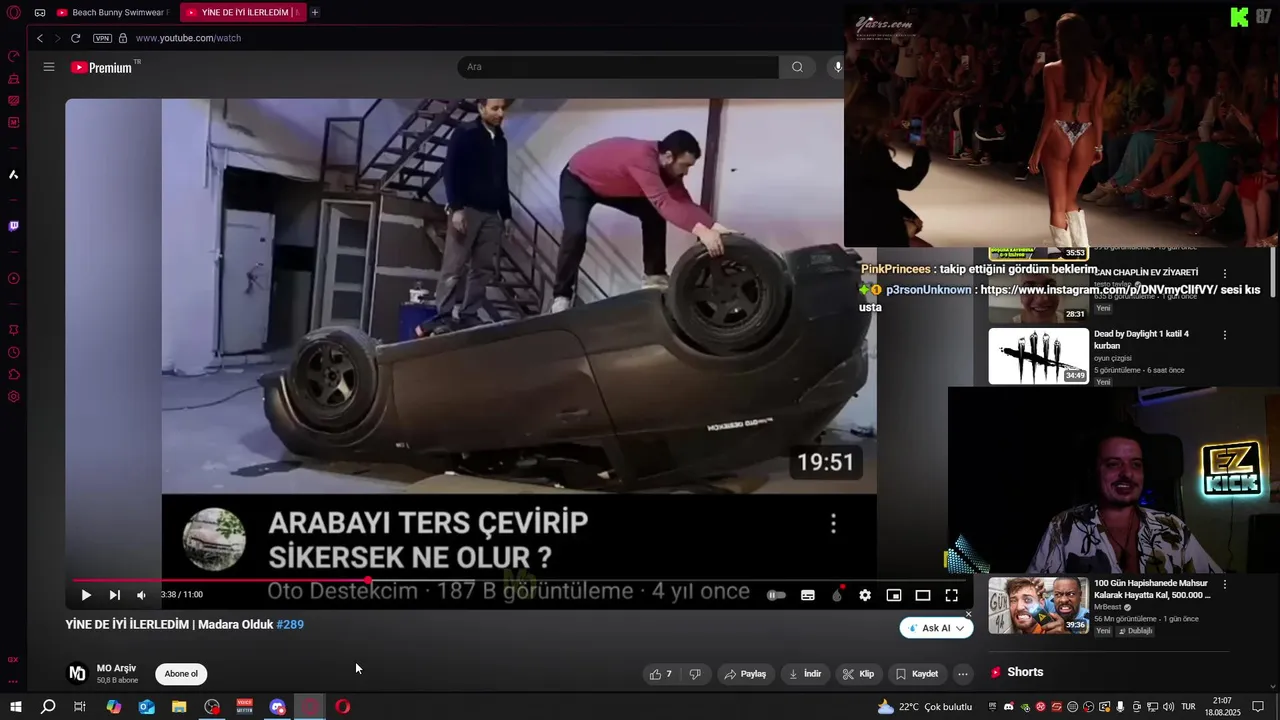Click the www.youtube.com/watch address bar

point(188,38)
